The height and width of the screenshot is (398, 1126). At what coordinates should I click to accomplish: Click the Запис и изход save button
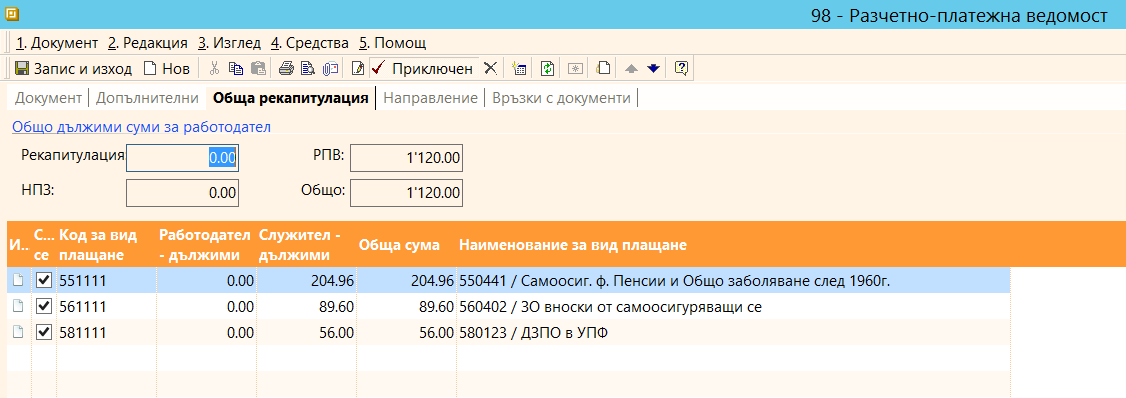(73, 68)
